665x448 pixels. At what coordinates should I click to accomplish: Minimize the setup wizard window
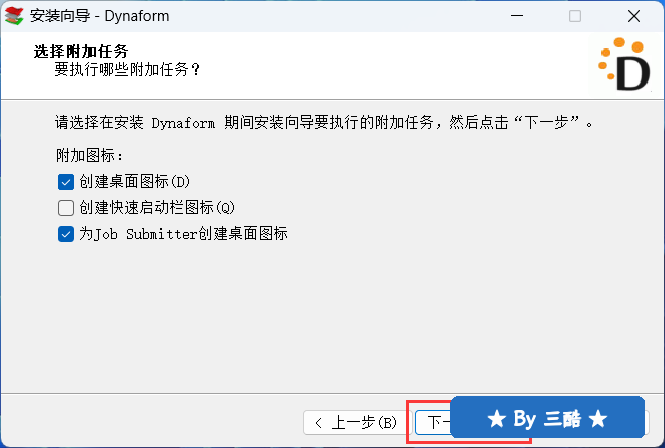tap(517, 16)
